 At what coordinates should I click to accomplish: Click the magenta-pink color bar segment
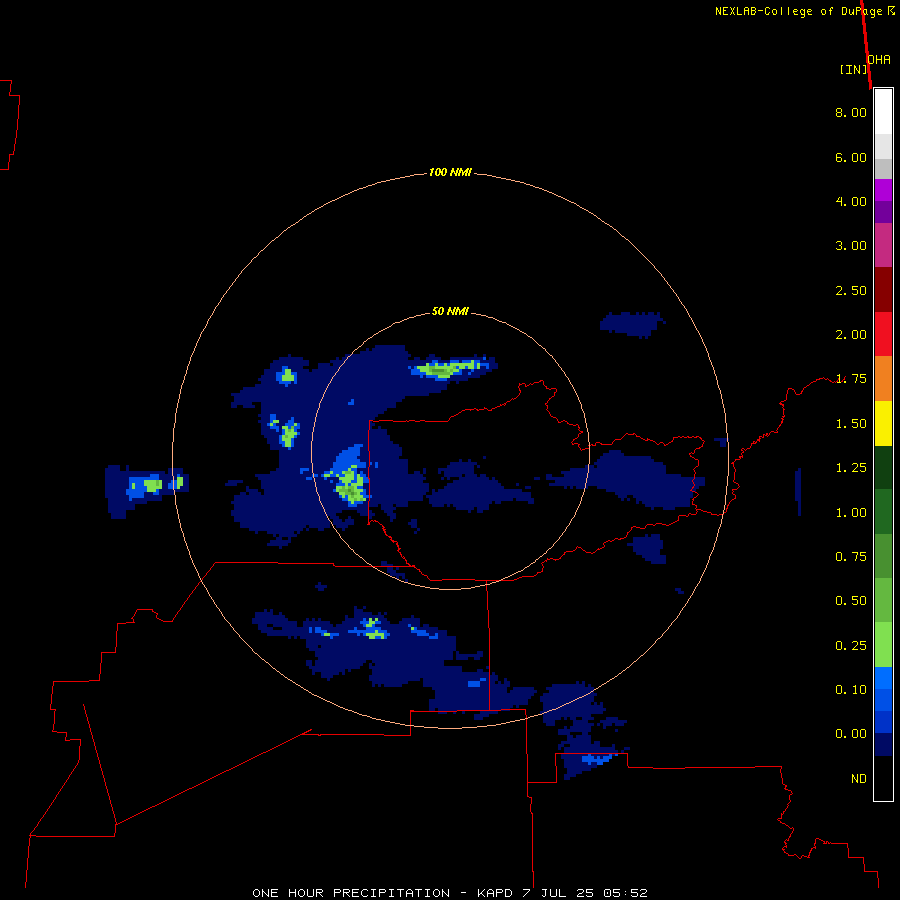click(883, 245)
